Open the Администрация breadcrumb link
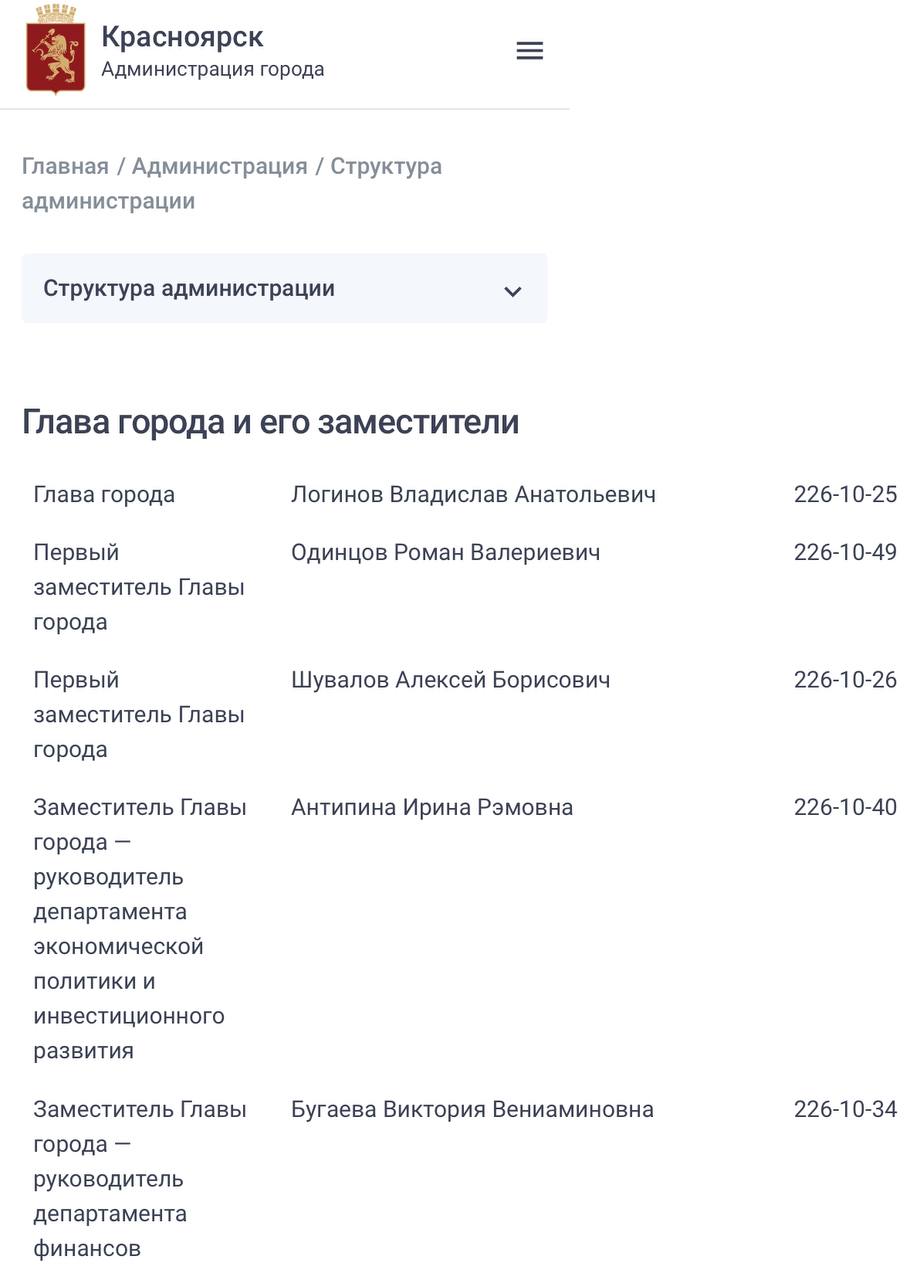Viewport: 910px width, 1280px height. (x=220, y=166)
